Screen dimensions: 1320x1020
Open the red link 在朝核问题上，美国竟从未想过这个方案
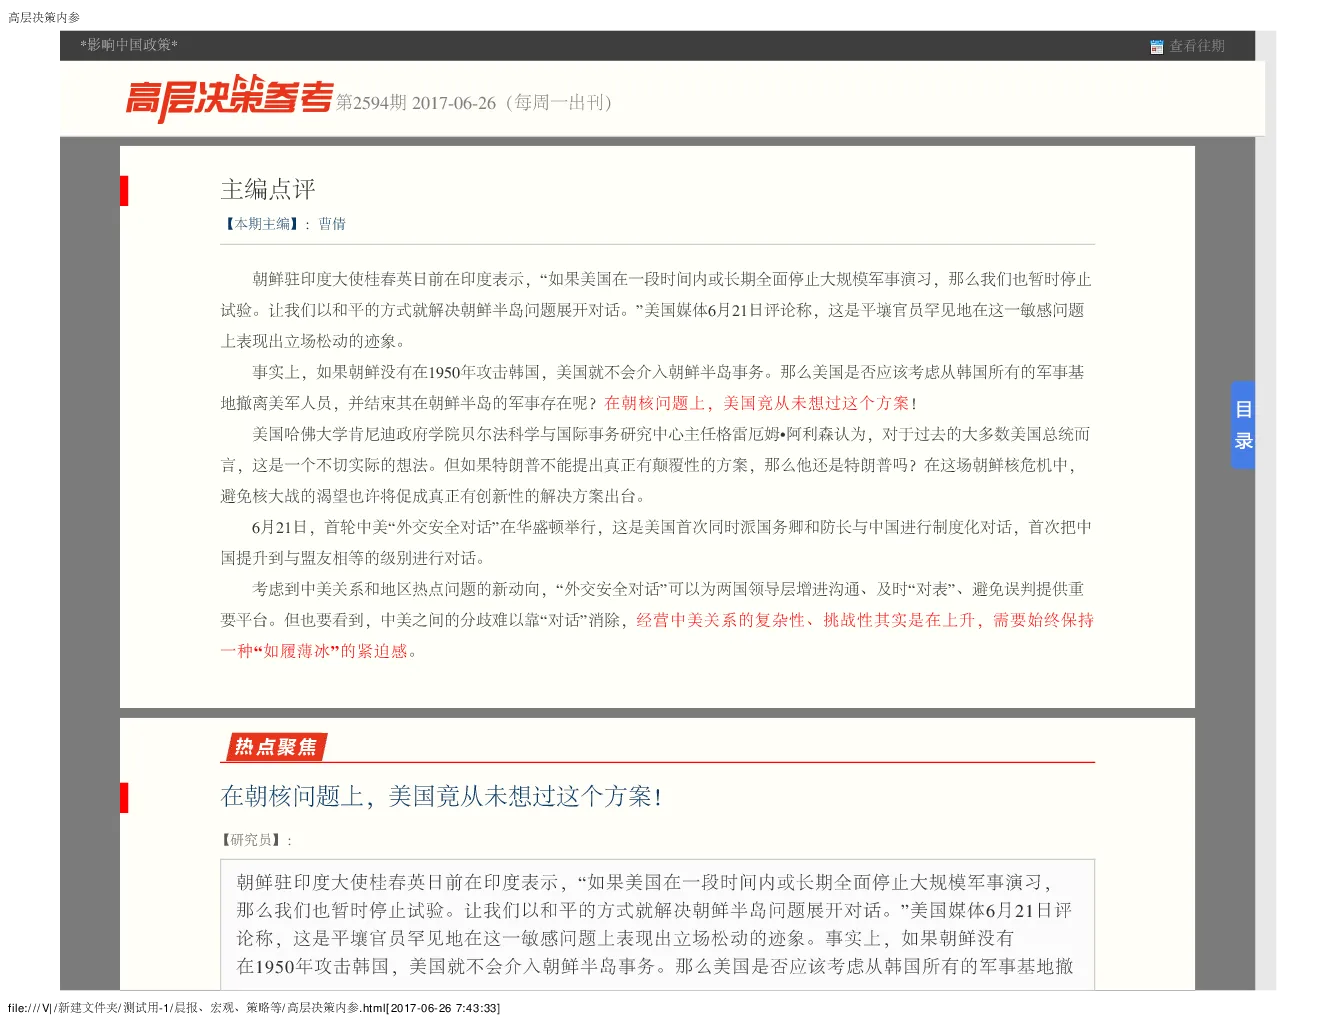[757, 403]
